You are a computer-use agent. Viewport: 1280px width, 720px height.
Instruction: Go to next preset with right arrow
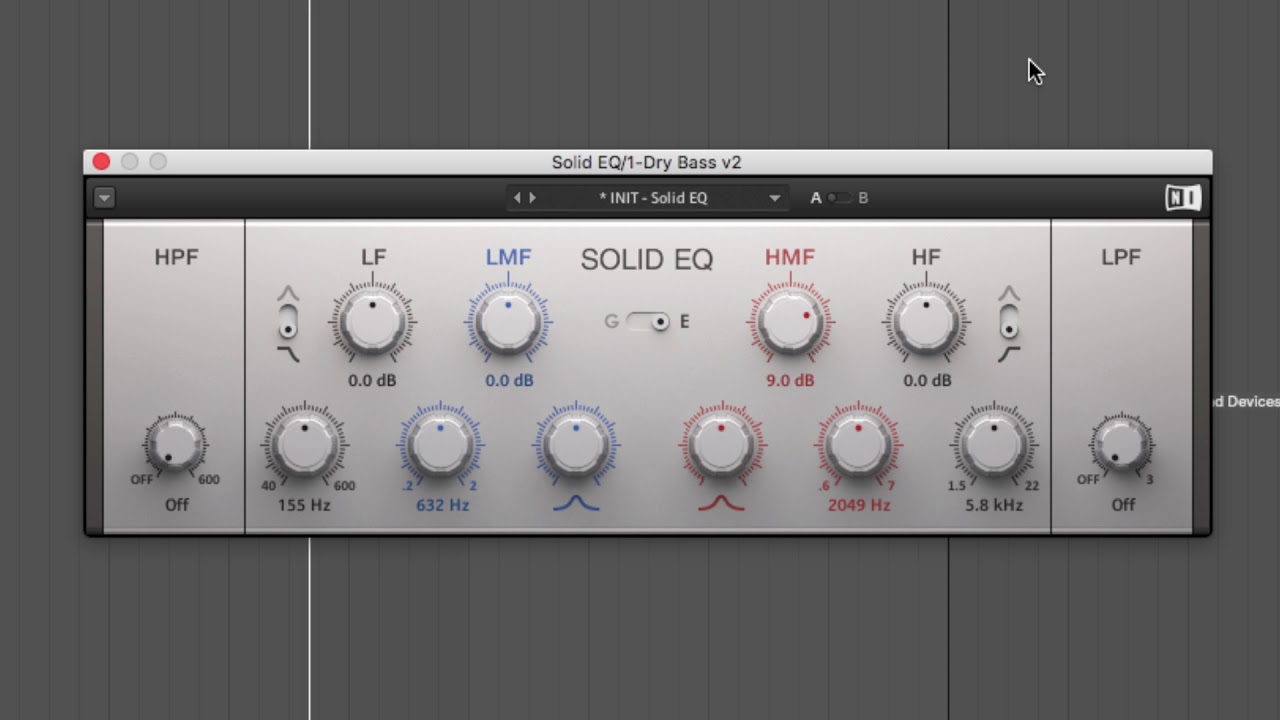(x=532, y=198)
